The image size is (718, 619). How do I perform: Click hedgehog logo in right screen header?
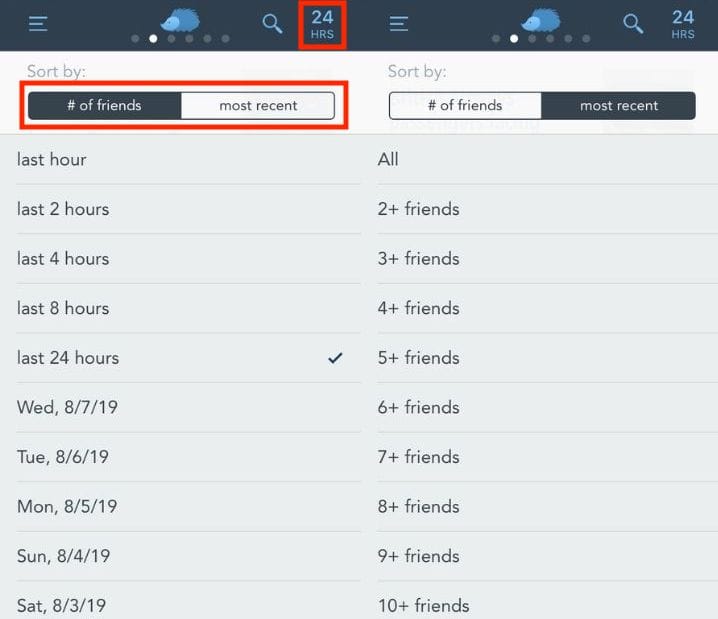[541, 19]
